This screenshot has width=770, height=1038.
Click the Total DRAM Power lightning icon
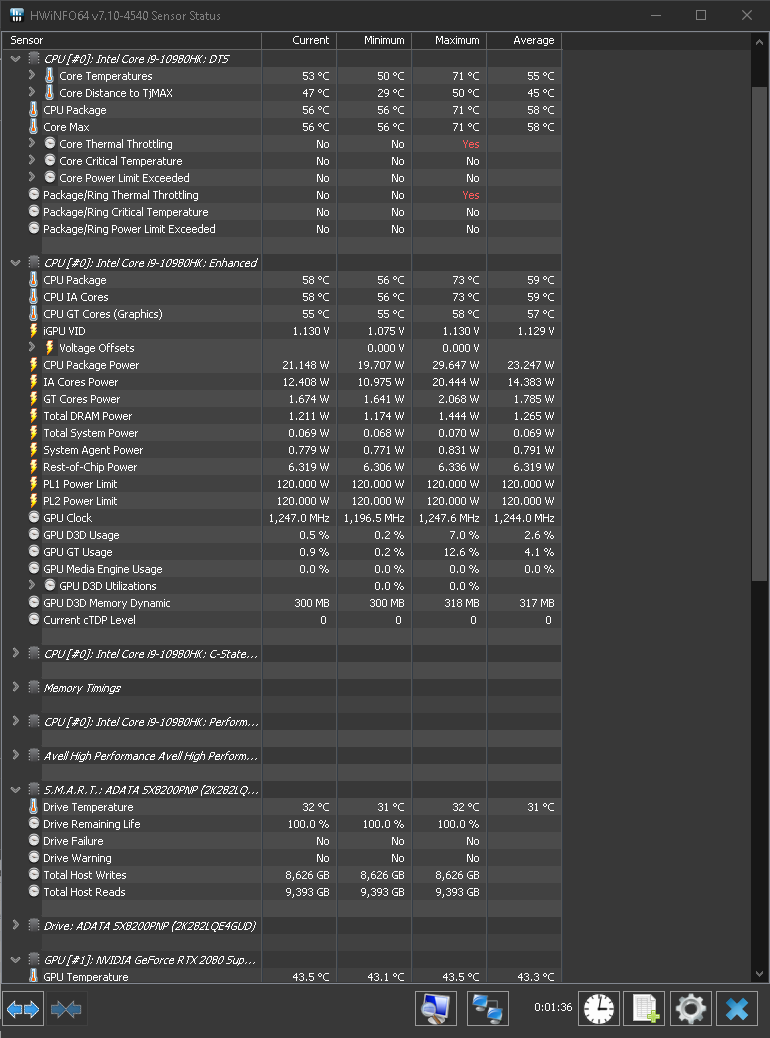(34, 416)
